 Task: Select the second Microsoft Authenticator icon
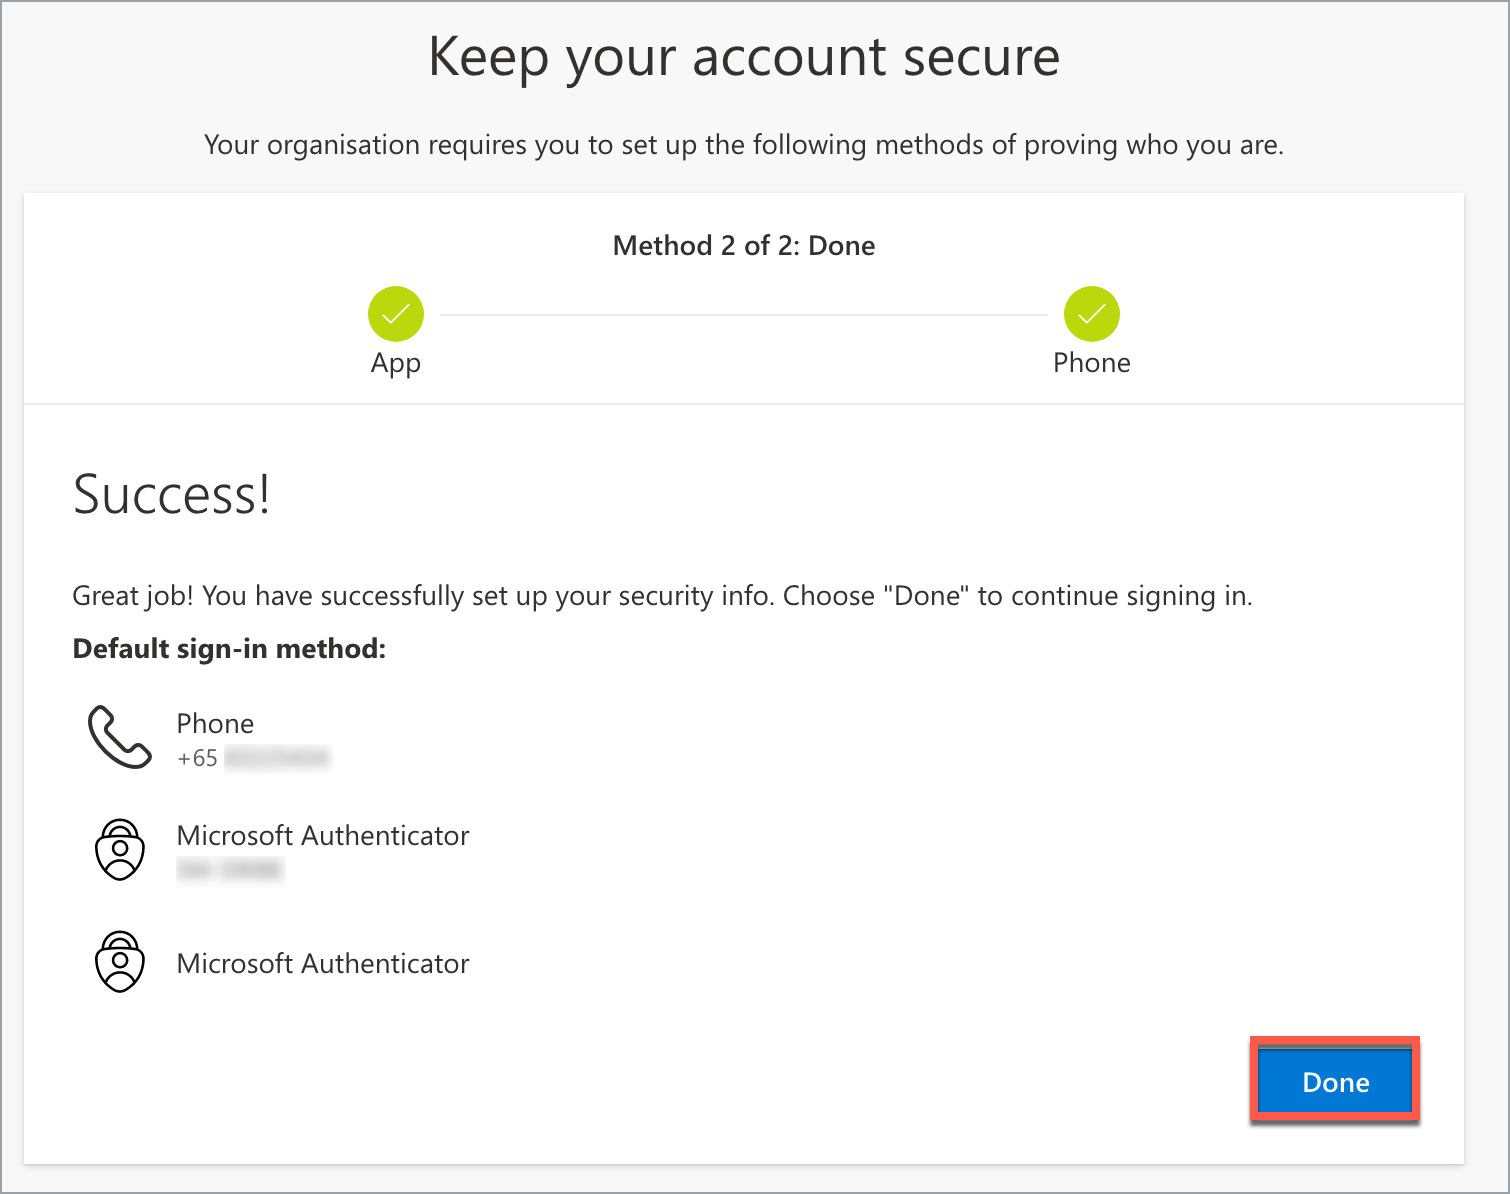click(x=120, y=962)
